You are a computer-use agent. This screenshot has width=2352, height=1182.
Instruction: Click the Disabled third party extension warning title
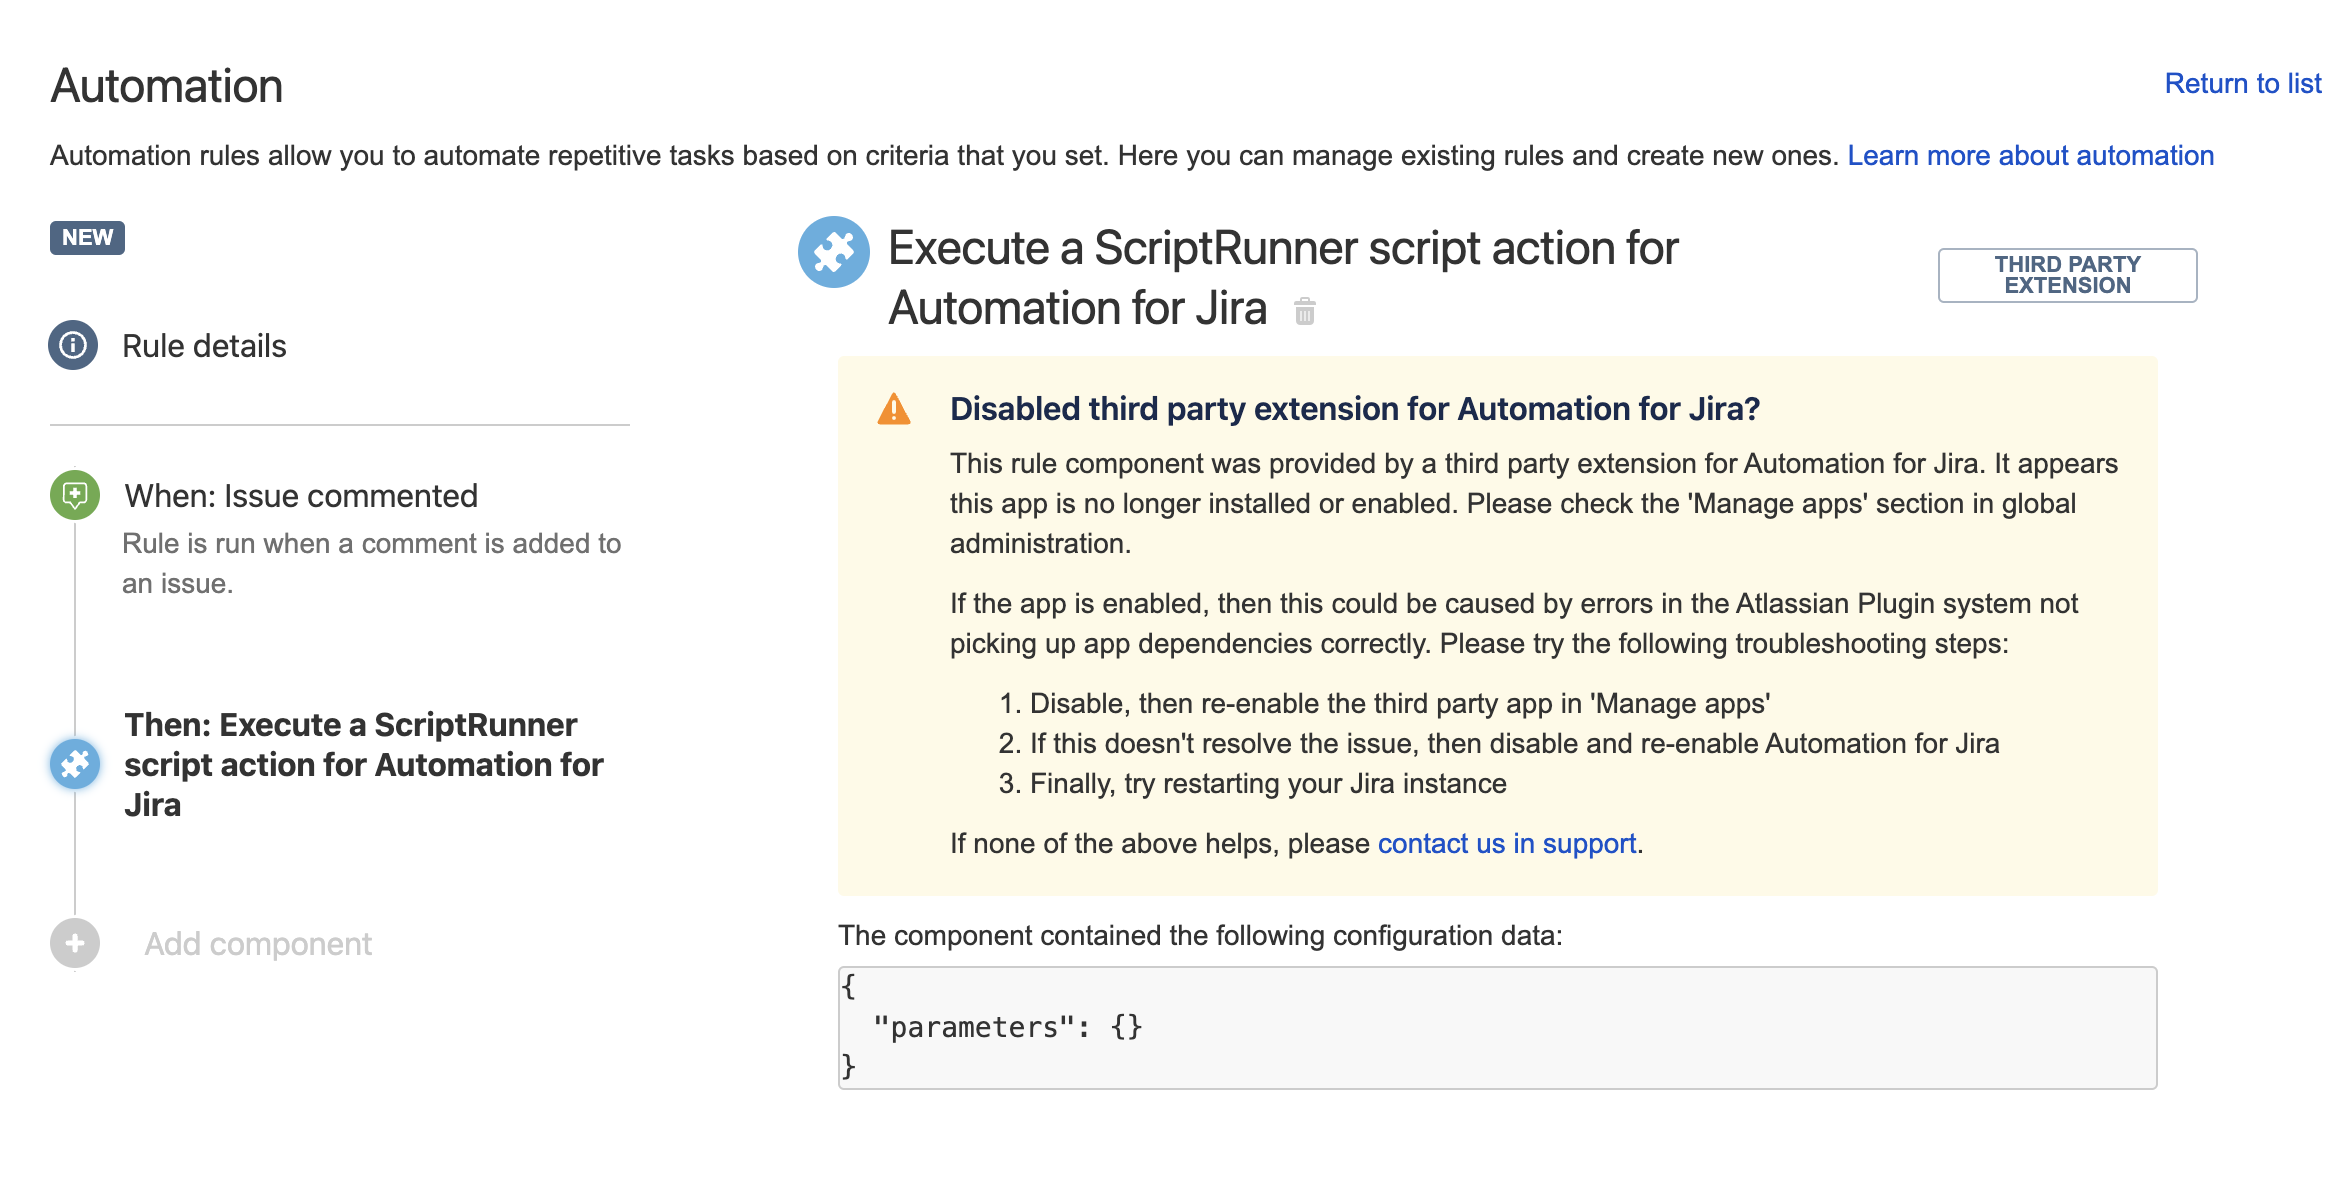pyautogui.click(x=1355, y=409)
